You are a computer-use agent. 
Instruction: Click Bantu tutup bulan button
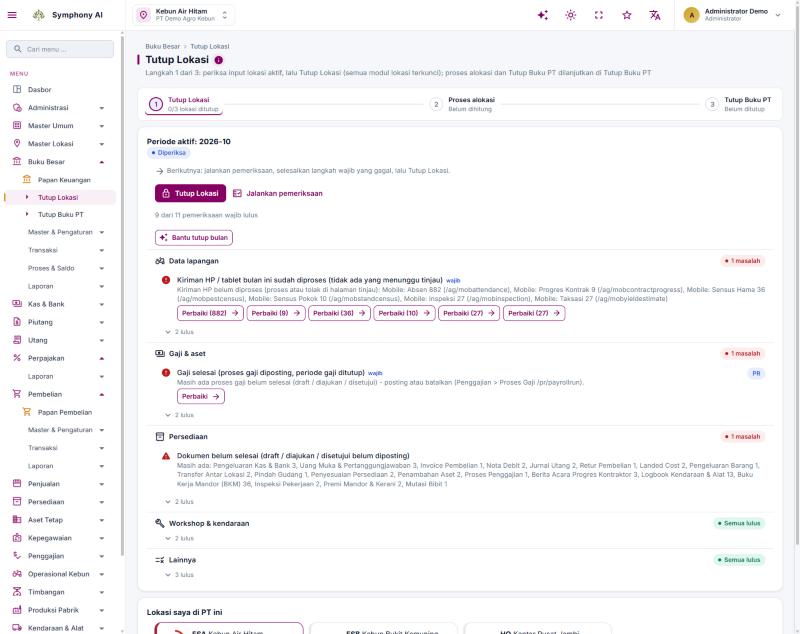tap(194, 238)
